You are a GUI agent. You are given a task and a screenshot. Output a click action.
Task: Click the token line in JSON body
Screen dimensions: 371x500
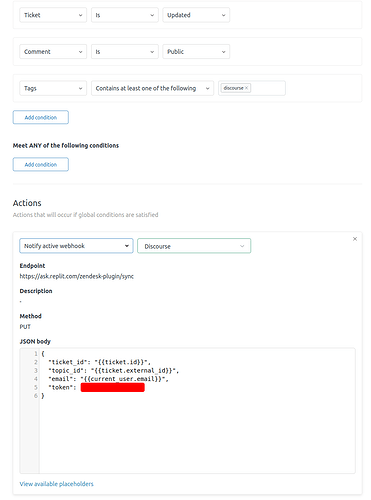coord(96,387)
